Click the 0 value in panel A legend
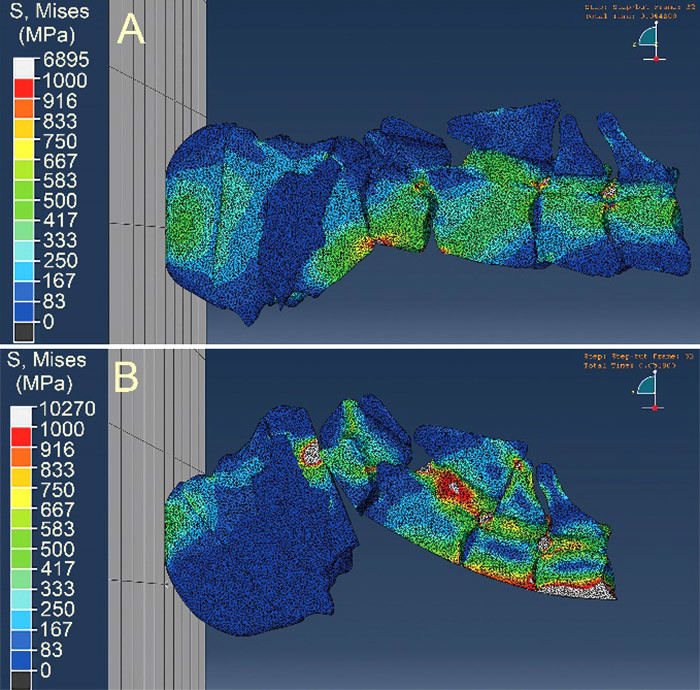700x690 pixels. click(x=49, y=322)
